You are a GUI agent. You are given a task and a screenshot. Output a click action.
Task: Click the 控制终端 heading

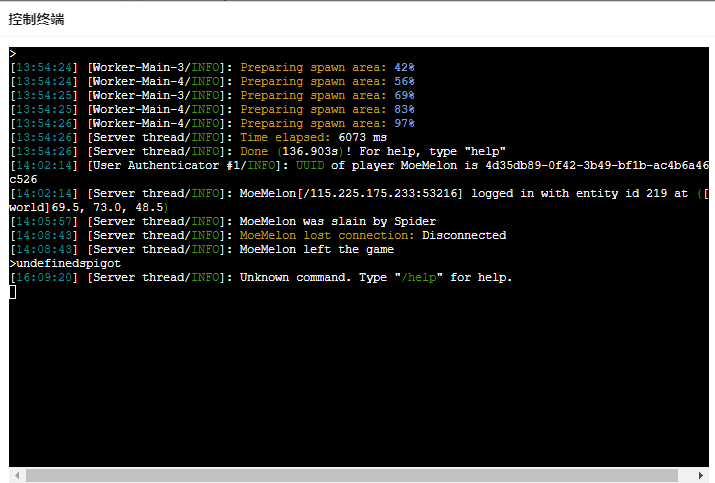click(x=36, y=19)
